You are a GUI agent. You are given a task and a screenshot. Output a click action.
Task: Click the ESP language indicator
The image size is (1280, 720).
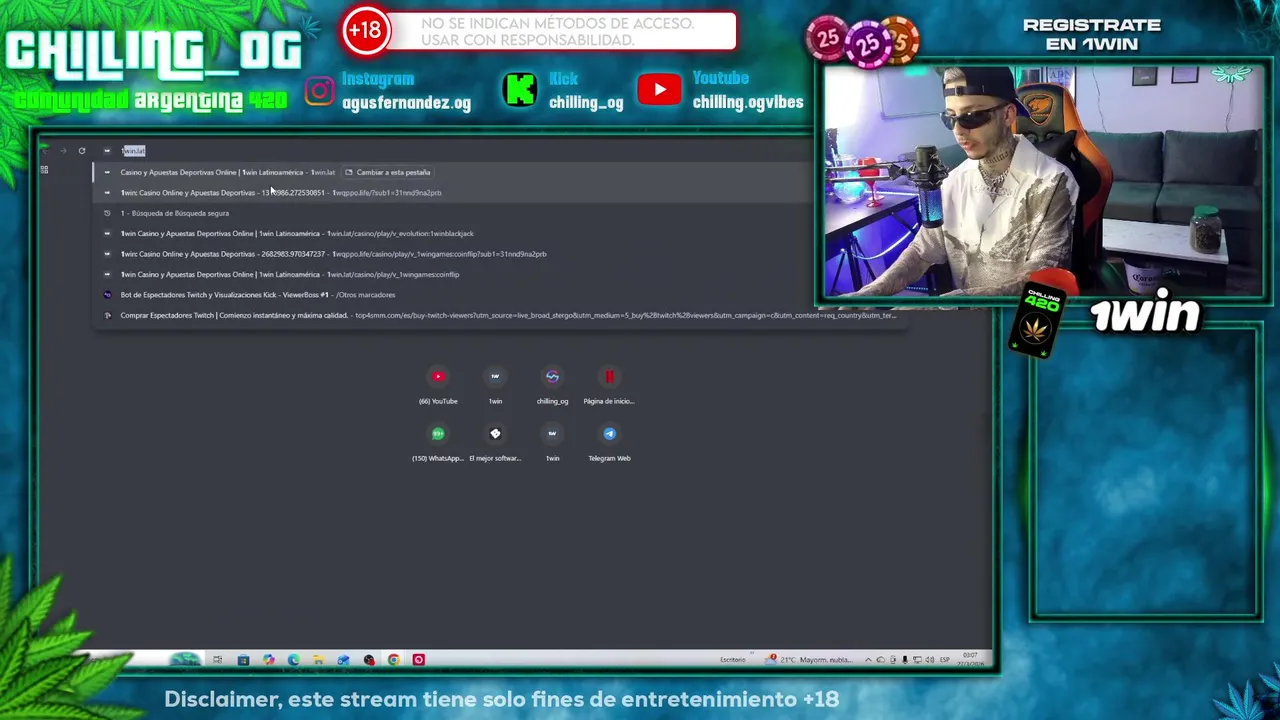click(945, 660)
